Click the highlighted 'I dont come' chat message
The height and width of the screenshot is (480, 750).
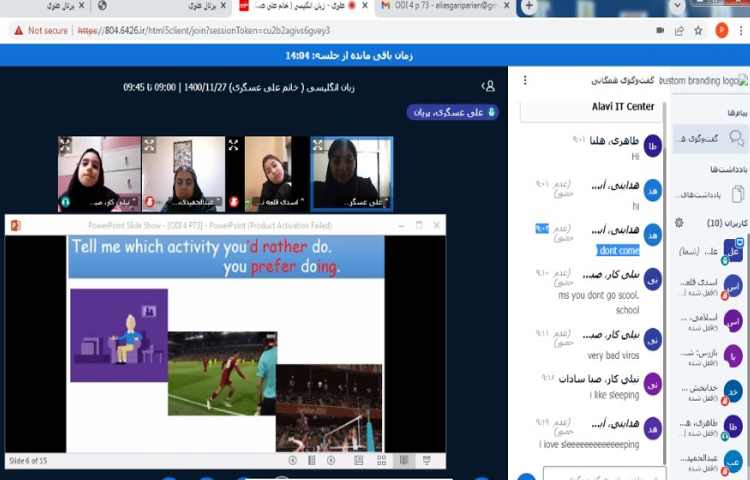[618, 251]
